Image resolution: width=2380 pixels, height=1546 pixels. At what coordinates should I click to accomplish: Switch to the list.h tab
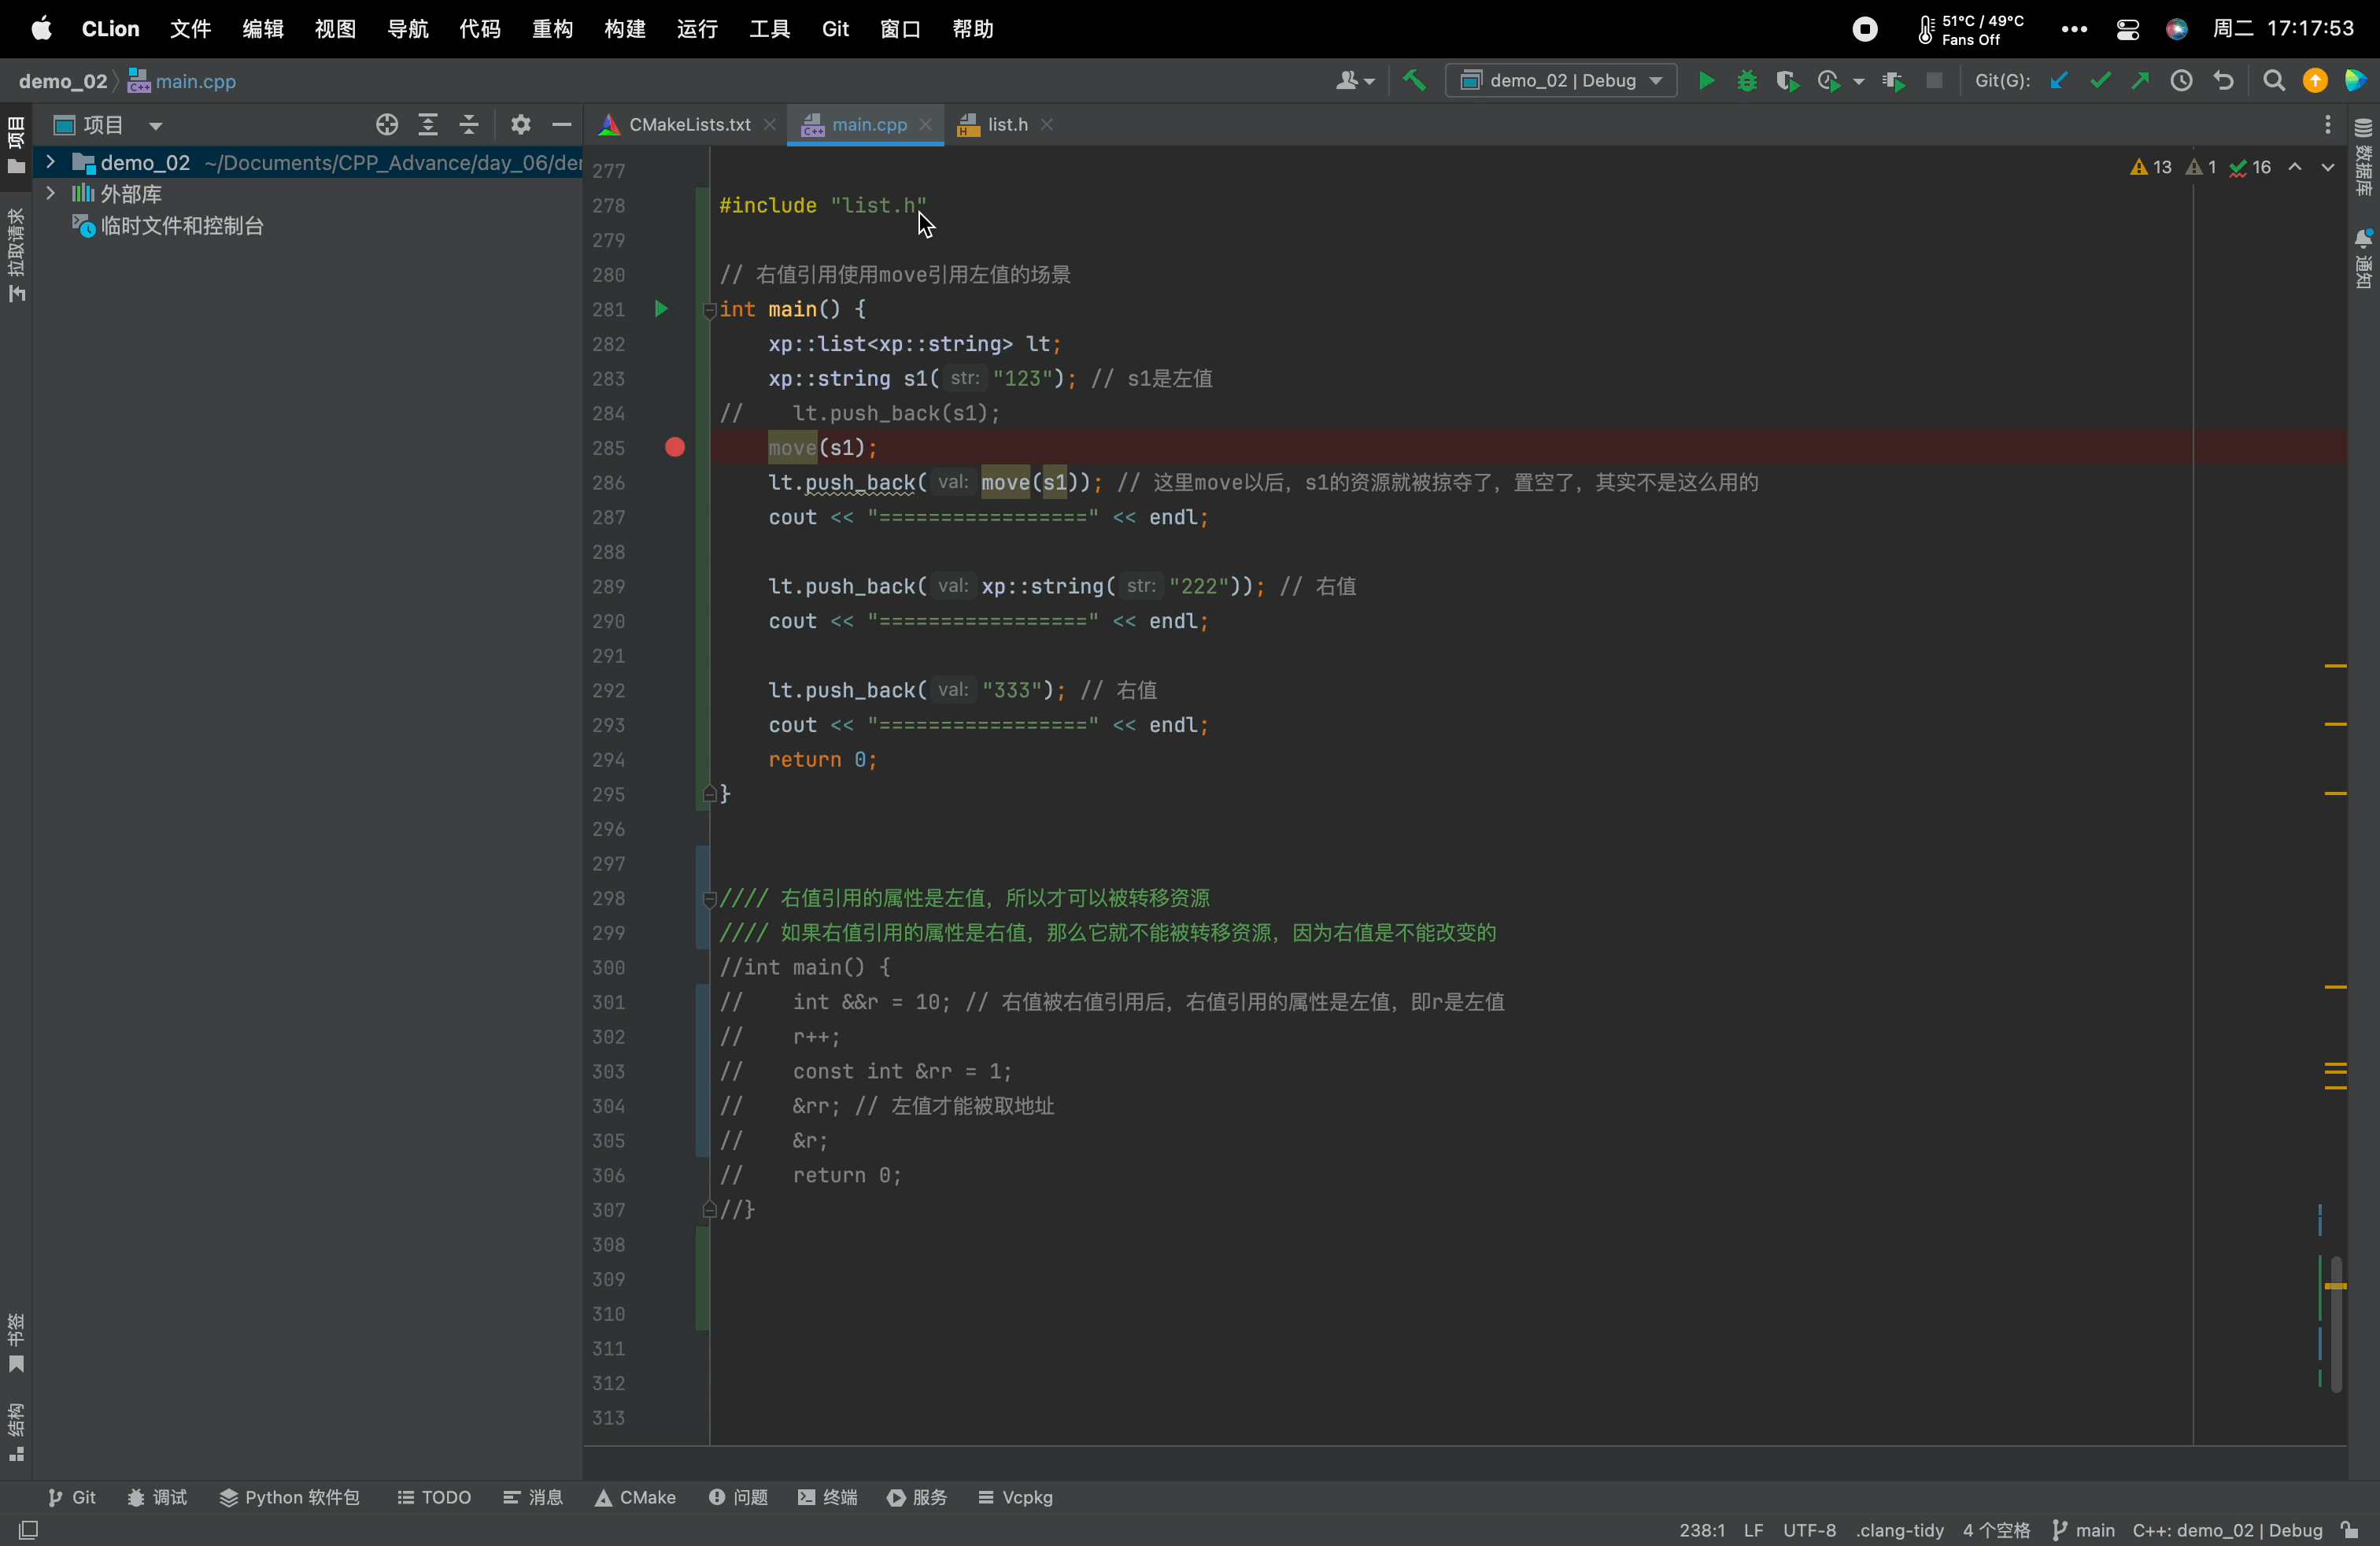[1006, 125]
